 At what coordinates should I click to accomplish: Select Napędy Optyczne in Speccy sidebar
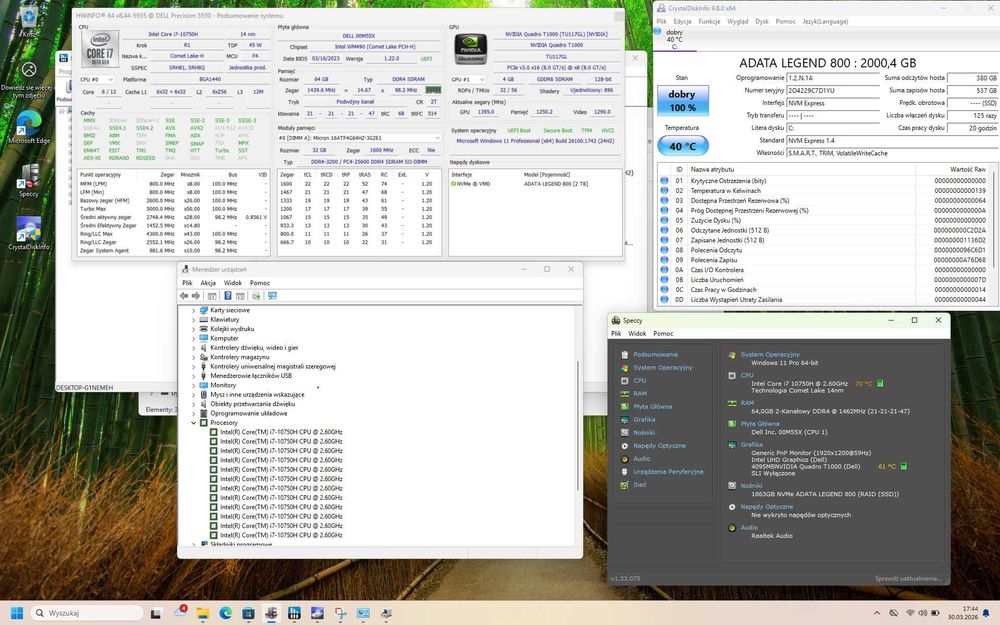659,446
